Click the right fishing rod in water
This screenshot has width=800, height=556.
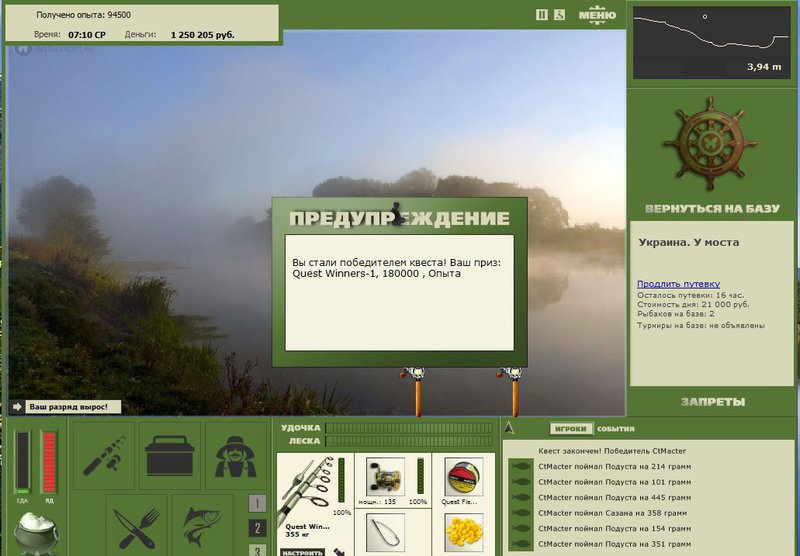tap(512, 391)
